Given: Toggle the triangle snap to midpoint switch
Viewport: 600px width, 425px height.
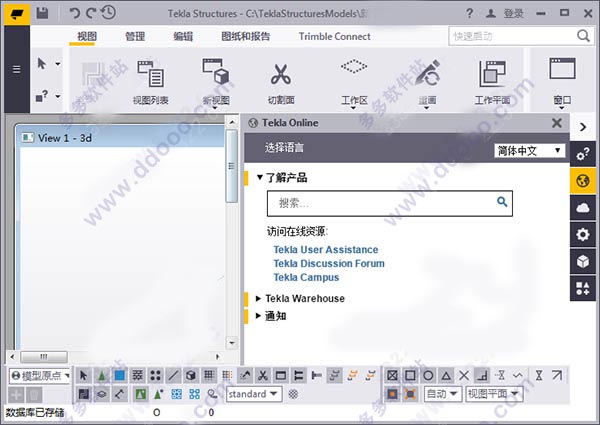Looking at the screenshot, I should point(446,376).
